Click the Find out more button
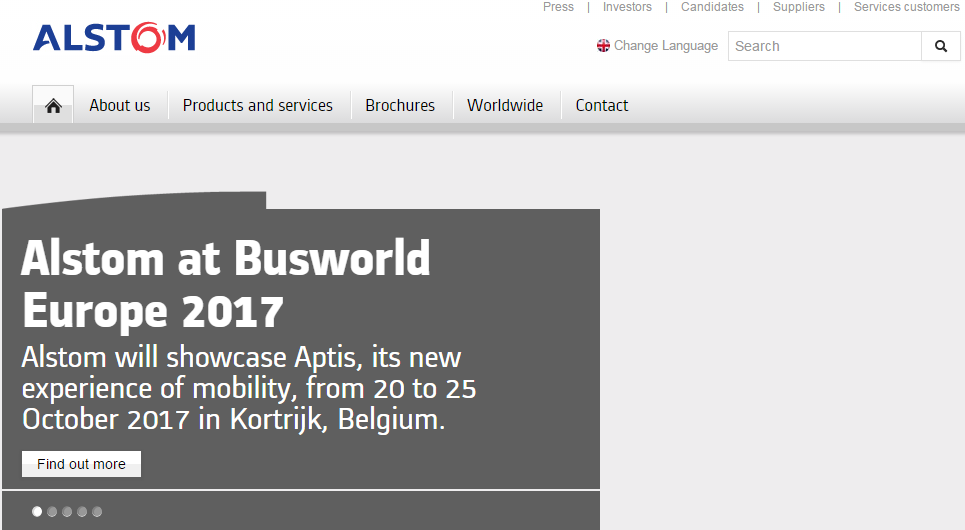 [x=81, y=464]
